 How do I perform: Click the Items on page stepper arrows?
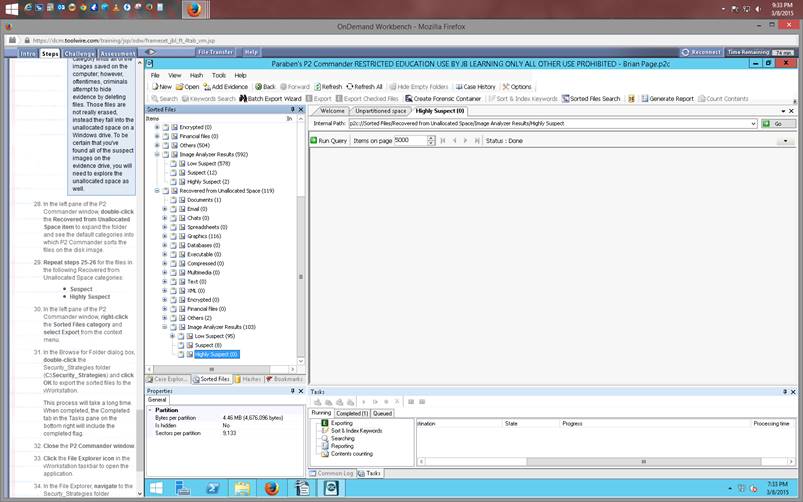click(431, 140)
